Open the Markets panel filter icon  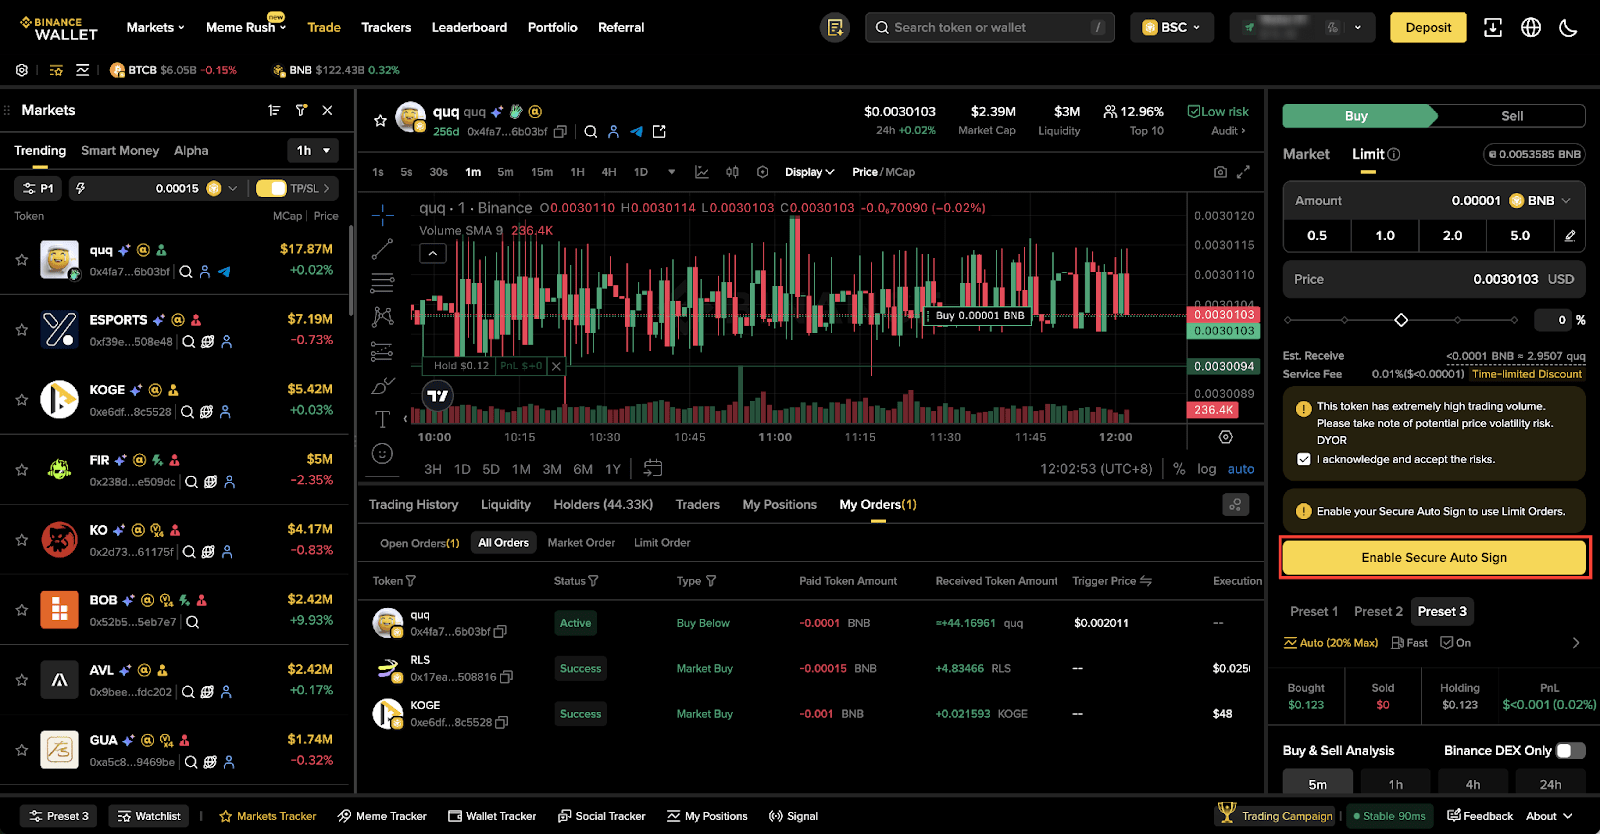coord(301,110)
